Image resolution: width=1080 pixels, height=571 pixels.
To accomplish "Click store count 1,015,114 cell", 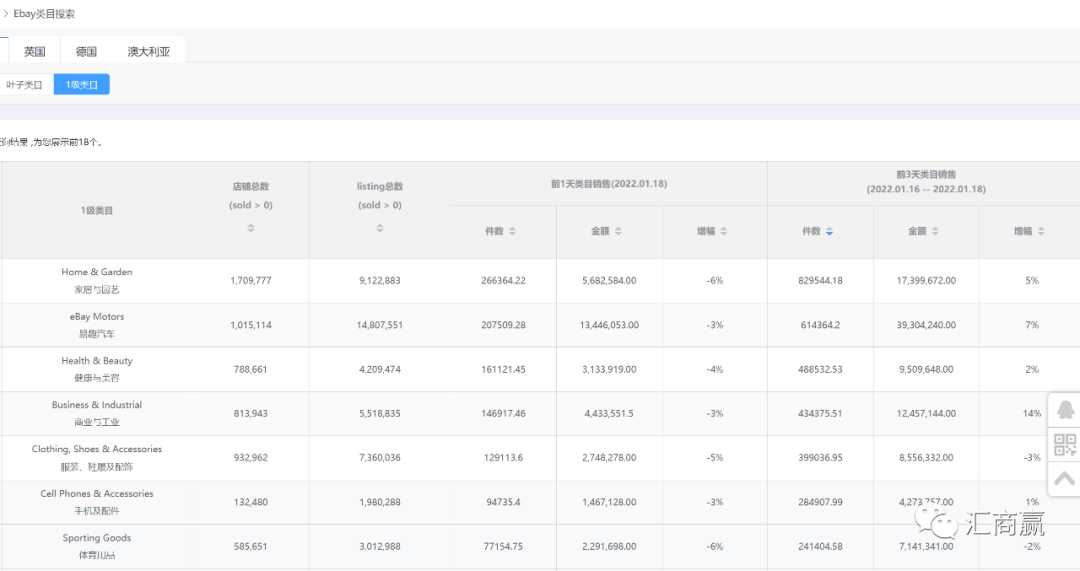I will (251, 325).
